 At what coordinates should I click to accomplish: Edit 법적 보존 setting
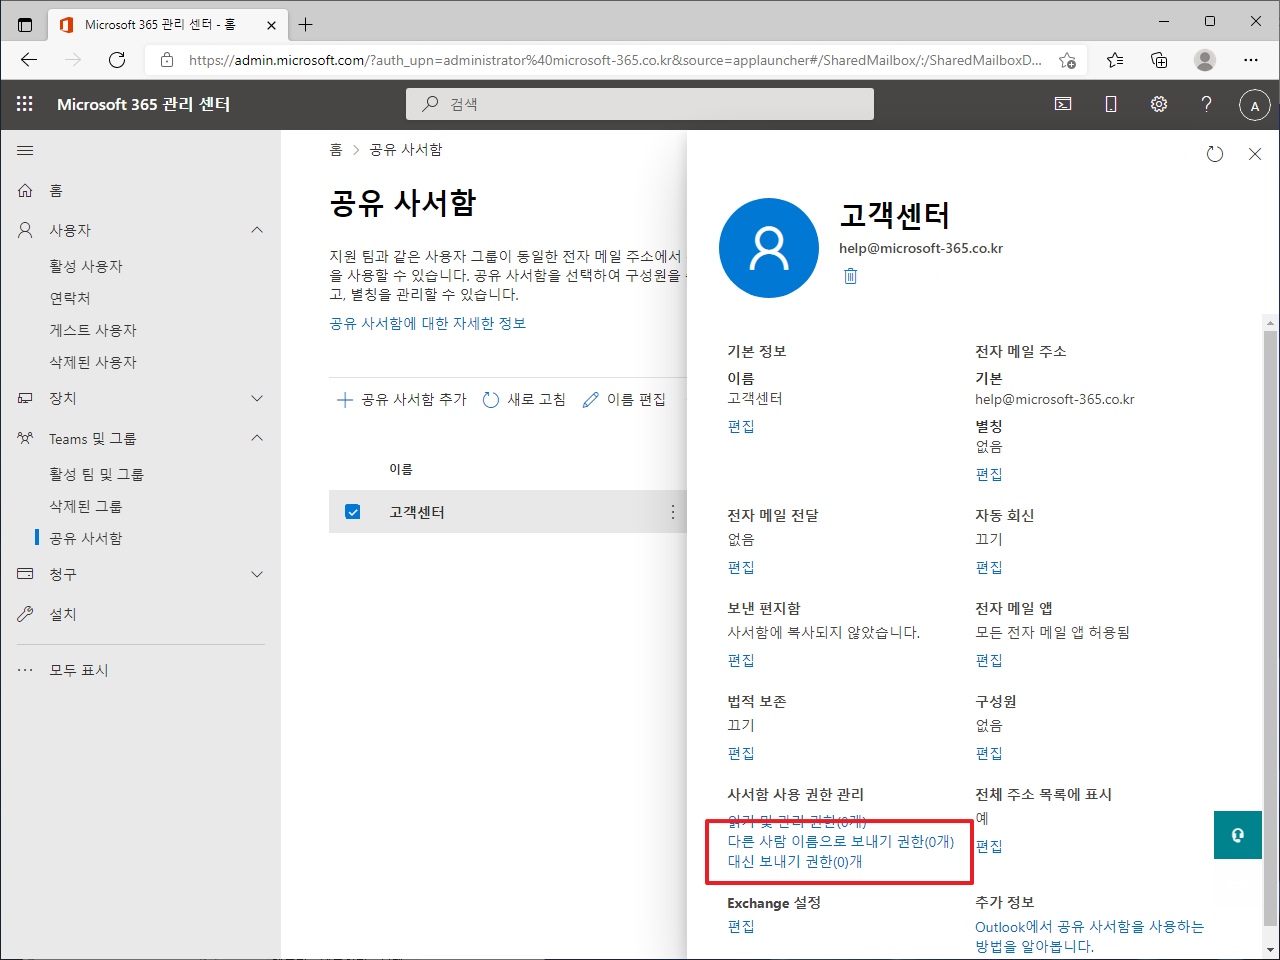pos(741,754)
